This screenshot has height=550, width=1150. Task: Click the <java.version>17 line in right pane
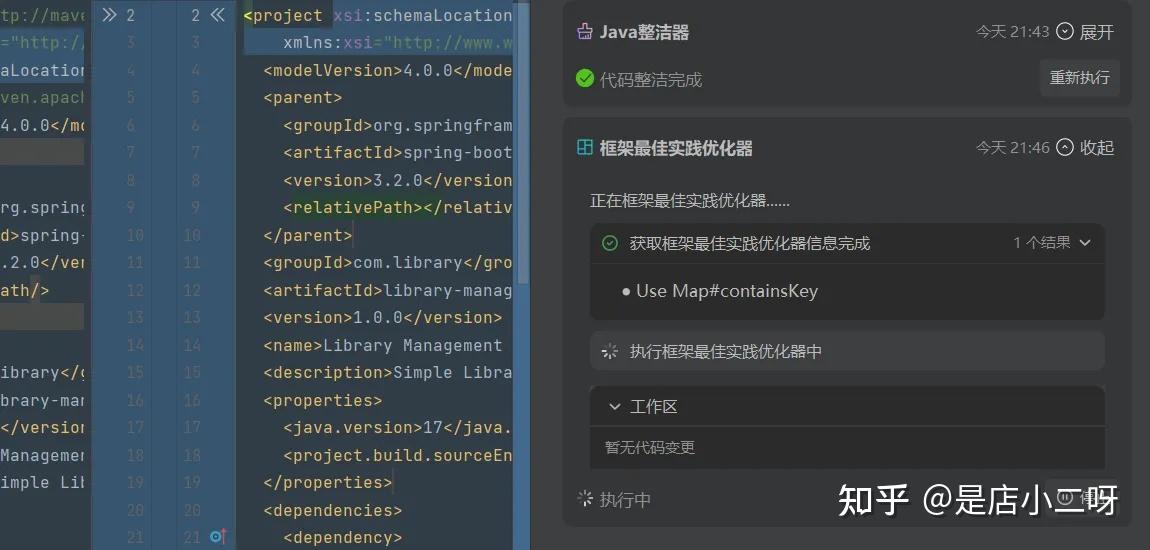[398, 428]
